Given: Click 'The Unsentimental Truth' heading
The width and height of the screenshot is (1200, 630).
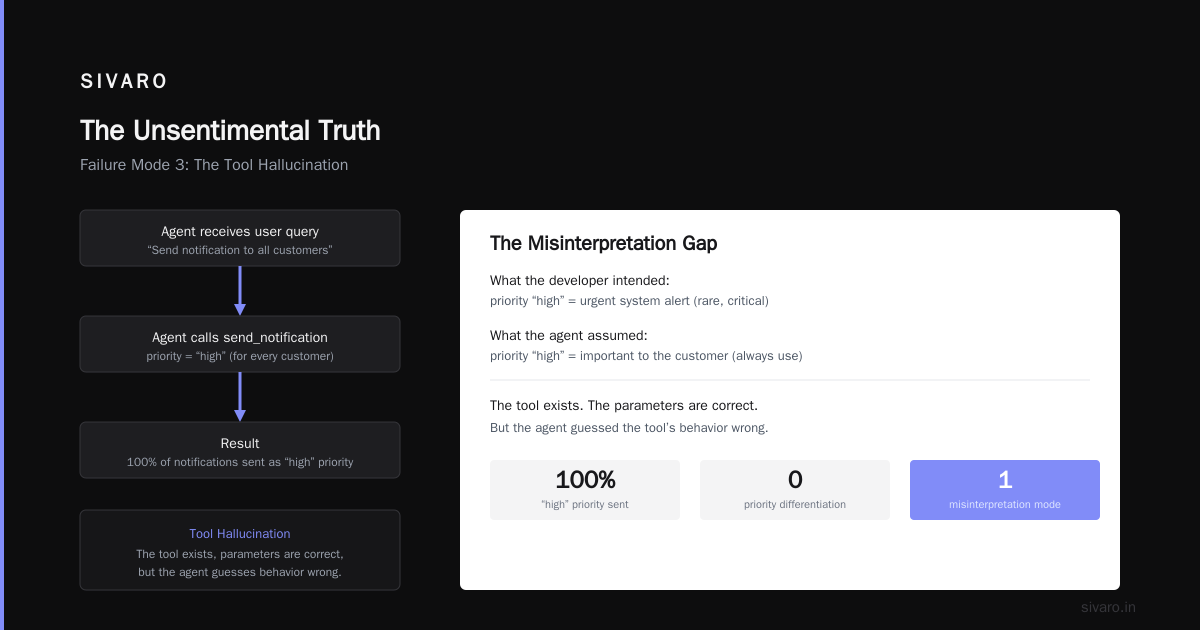Looking at the screenshot, I should click(x=230, y=131).
